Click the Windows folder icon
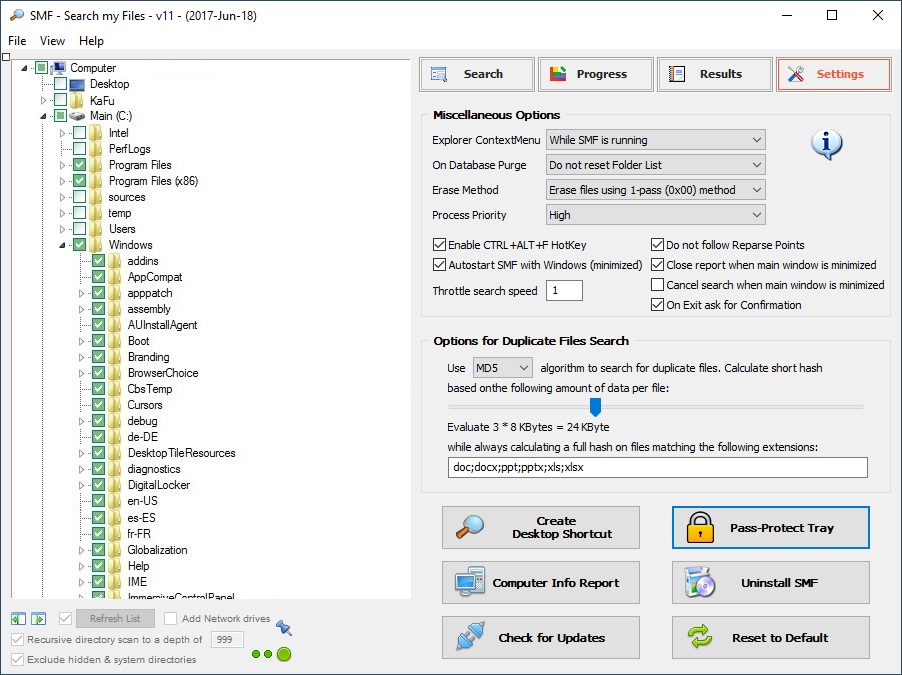 click(x=95, y=245)
